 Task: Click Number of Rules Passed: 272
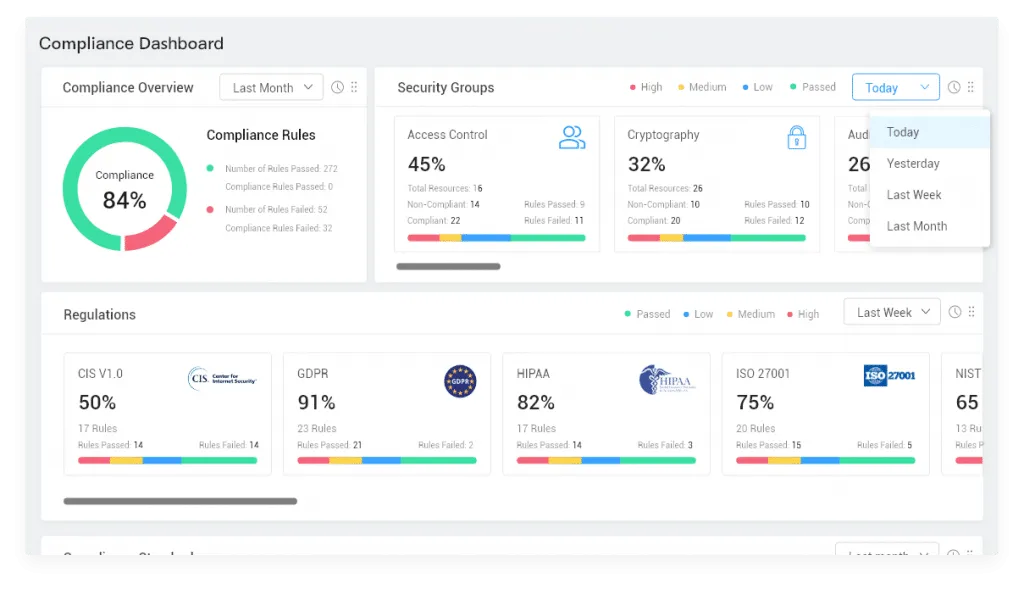coord(281,168)
